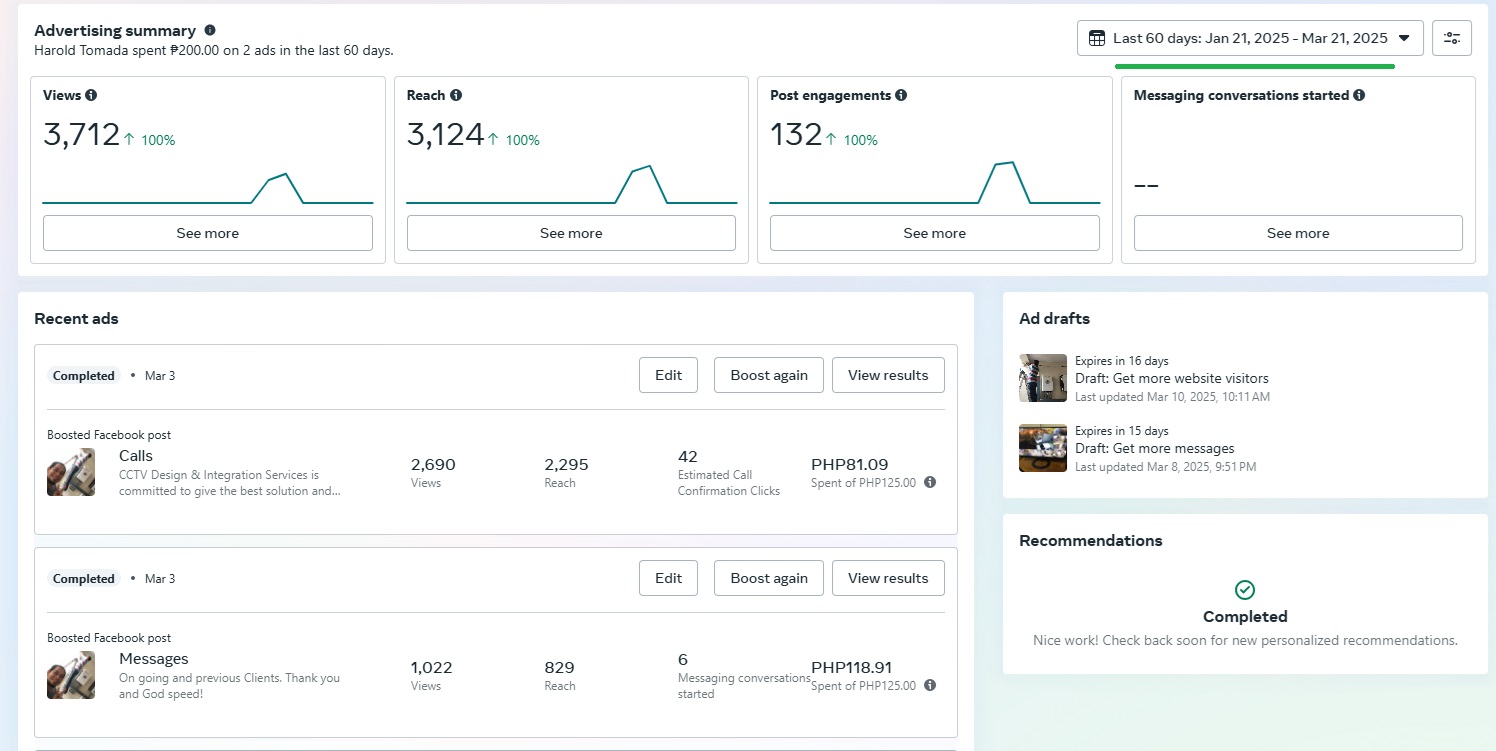Click Expires in 16 days text
Viewport: 1496px width, 751px height.
click(1122, 361)
